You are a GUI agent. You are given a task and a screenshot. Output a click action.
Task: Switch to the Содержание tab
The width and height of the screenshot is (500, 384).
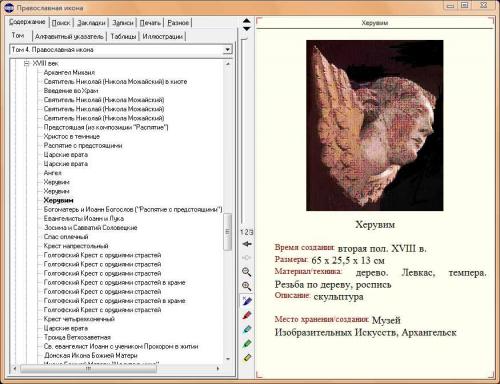[x=27, y=22]
